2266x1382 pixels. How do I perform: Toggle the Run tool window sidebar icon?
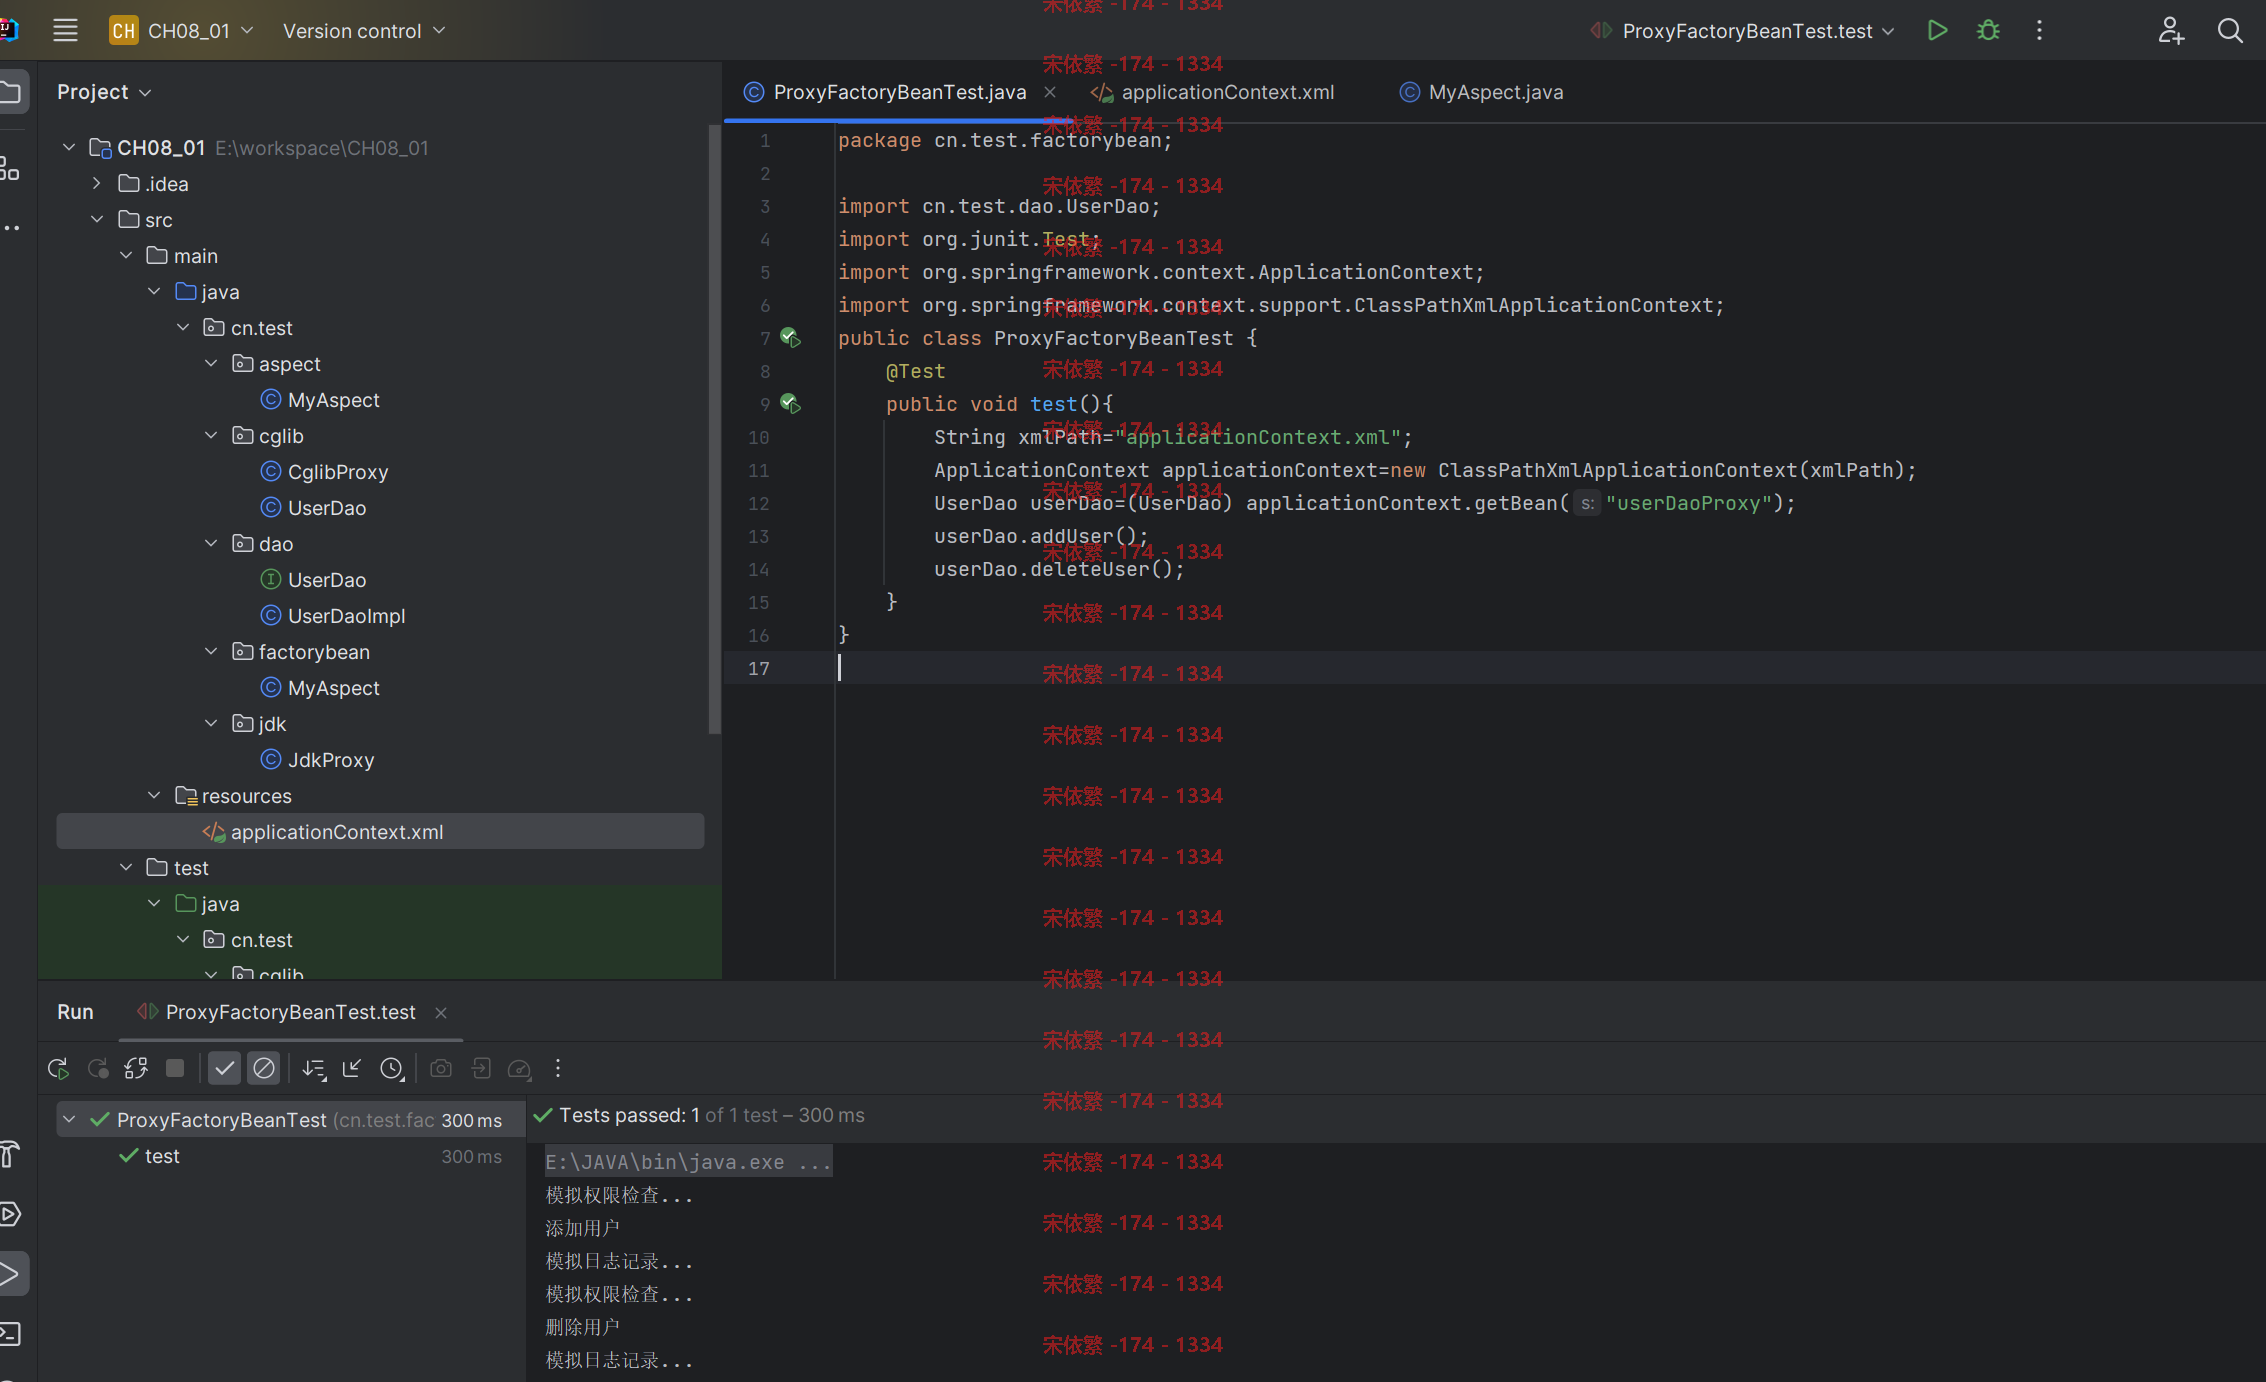[12, 1274]
